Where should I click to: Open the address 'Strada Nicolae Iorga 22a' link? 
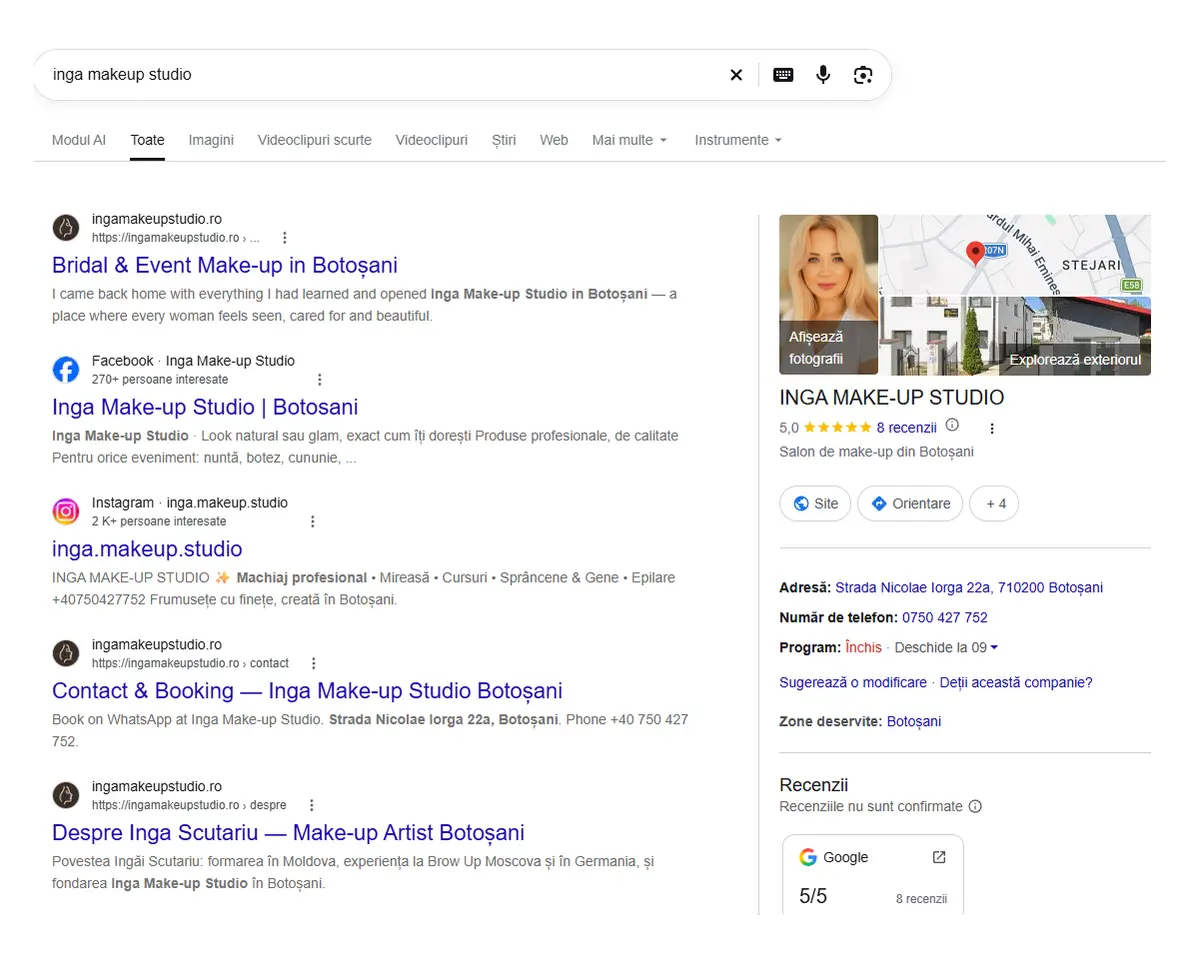[969, 588]
